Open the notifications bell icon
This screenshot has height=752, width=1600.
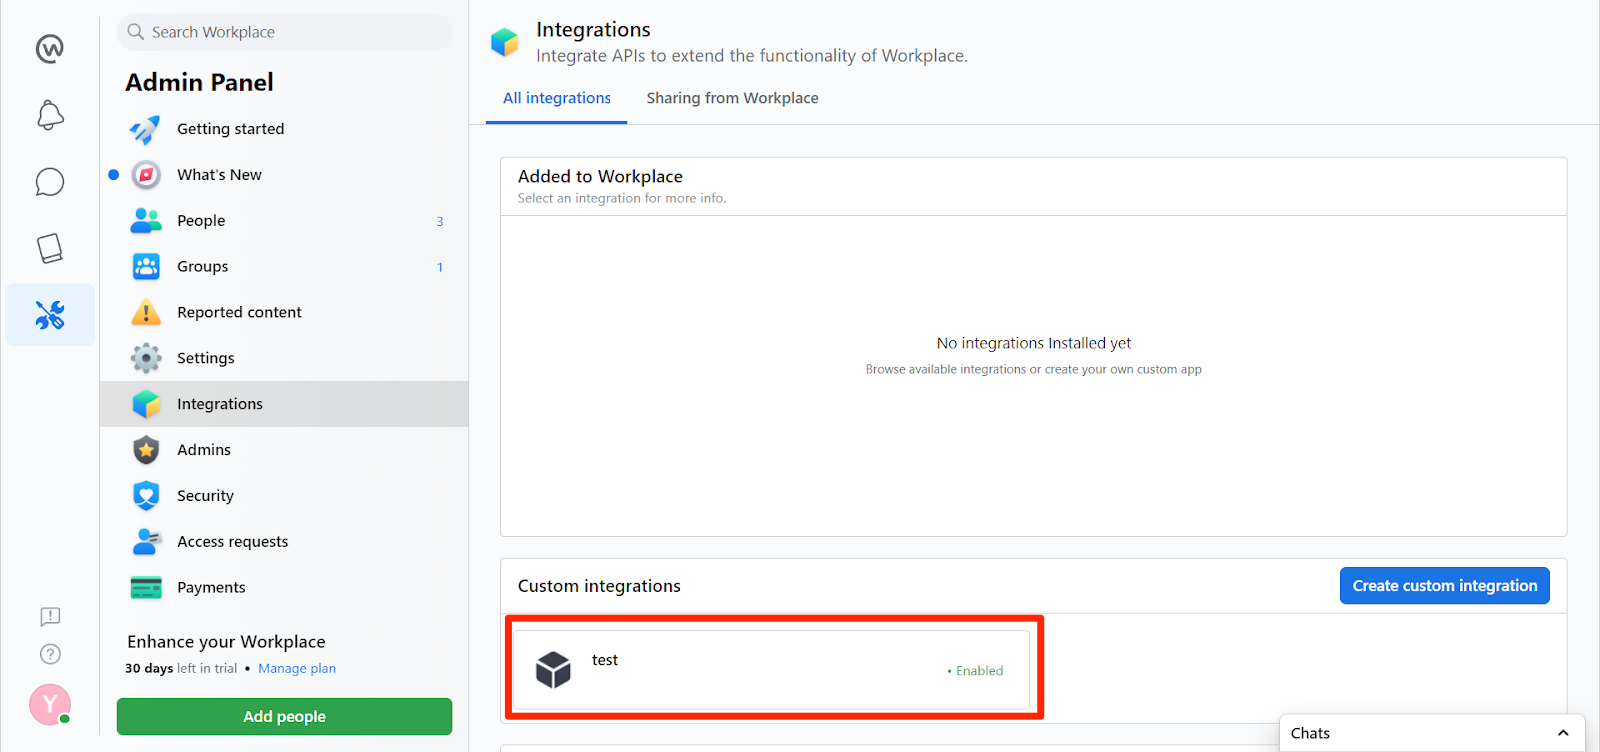tap(50, 115)
